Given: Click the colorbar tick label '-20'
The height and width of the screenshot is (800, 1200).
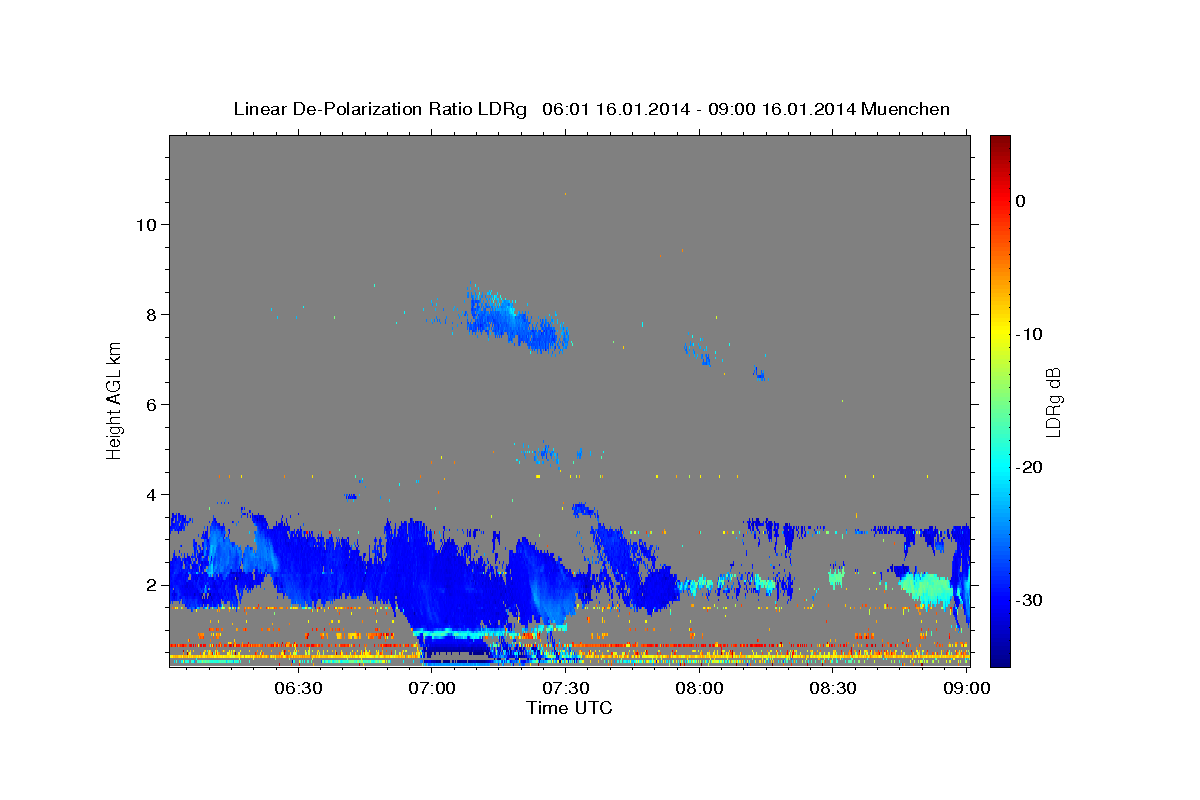Looking at the screenshot, I should [x=1029, y=467].
